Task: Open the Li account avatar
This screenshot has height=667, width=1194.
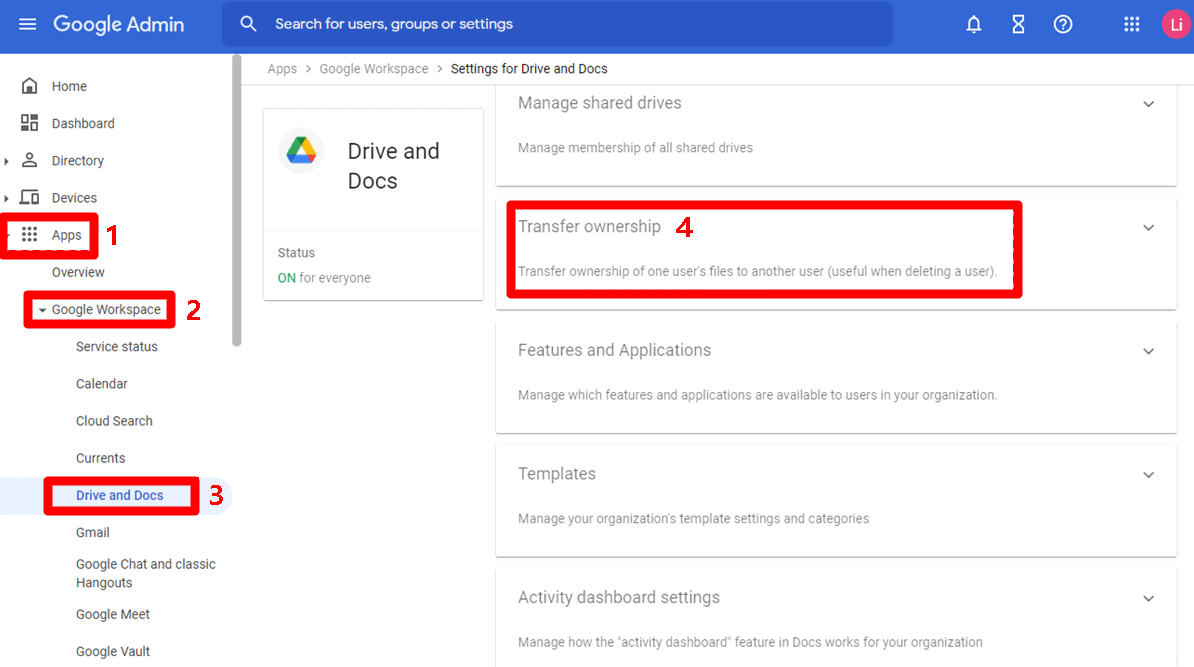Action: [1176, 24]
